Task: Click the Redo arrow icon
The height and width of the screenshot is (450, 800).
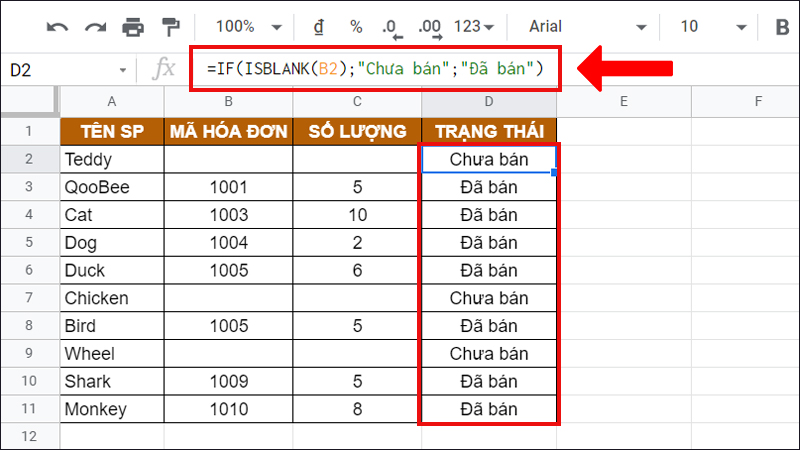Action: [x=94, y=27]
